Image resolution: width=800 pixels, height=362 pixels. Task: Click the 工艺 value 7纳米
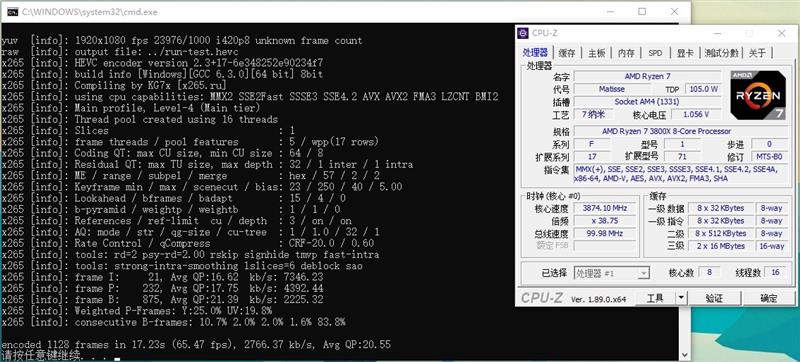coord(592,115)
